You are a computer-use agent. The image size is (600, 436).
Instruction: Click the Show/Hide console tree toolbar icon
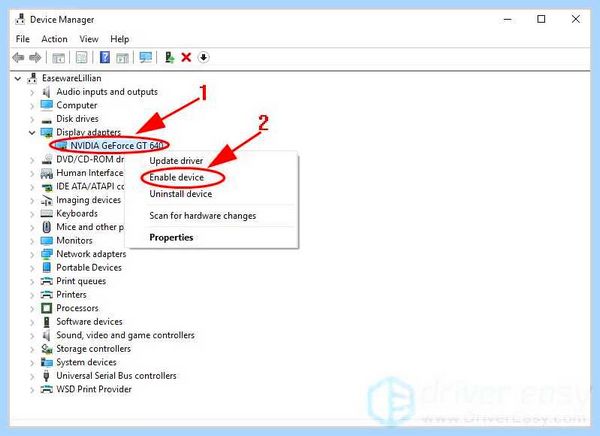[x=58, y=58]
